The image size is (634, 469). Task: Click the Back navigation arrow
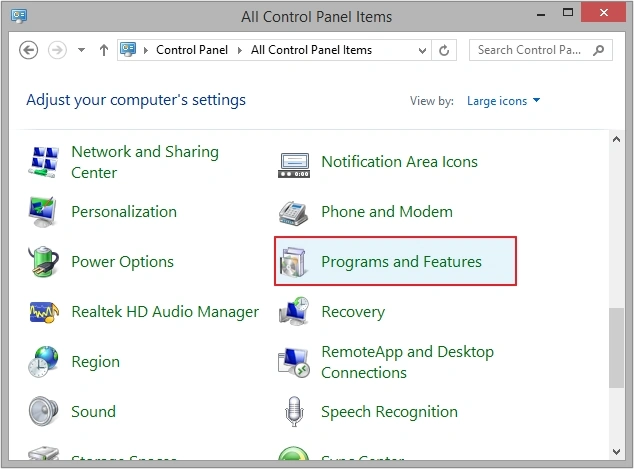(x=29, y=50)
